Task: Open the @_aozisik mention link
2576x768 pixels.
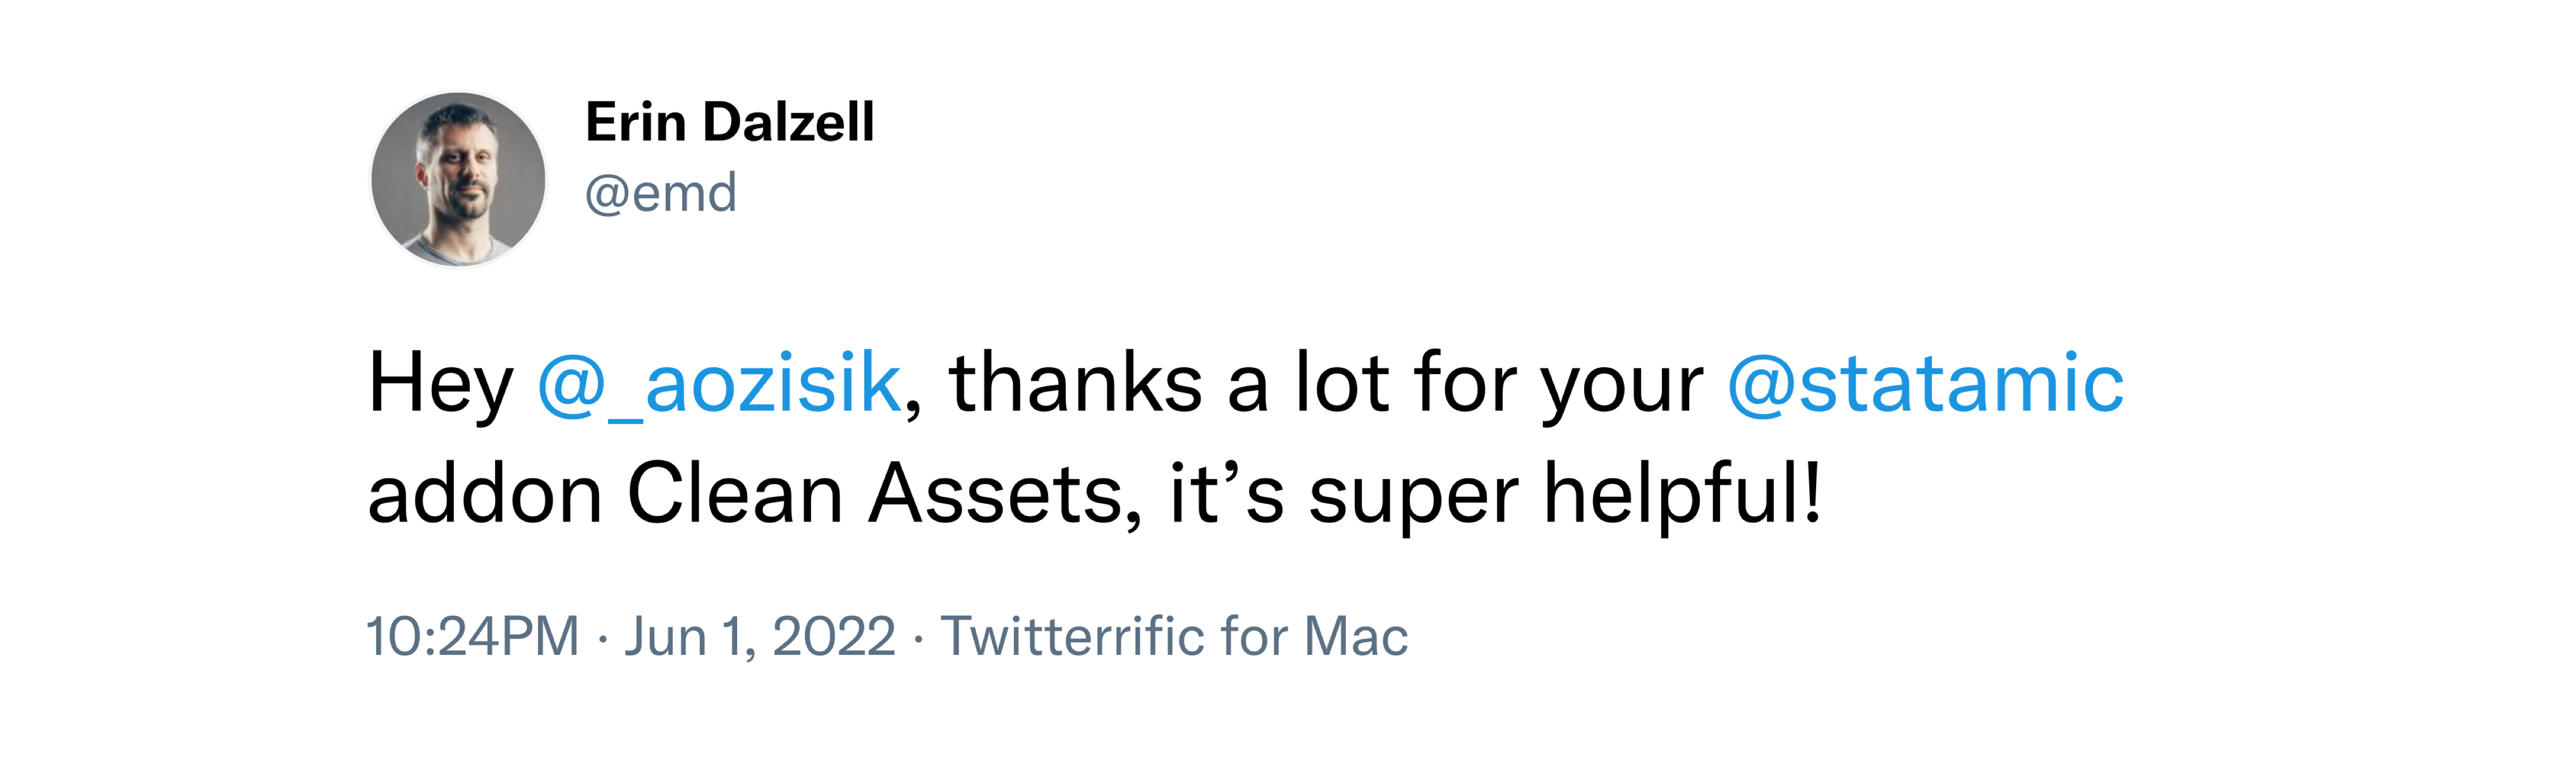Action: pyautogui.click(x=719, y=383)
